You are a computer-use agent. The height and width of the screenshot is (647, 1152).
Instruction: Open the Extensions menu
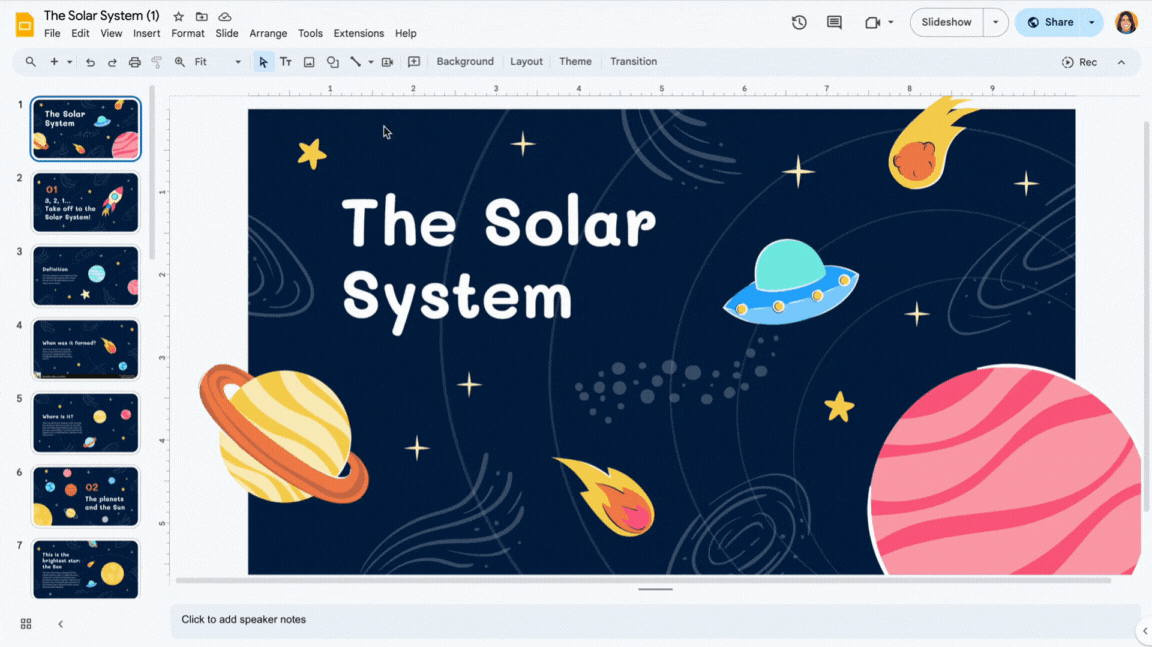tap(359, 34)
